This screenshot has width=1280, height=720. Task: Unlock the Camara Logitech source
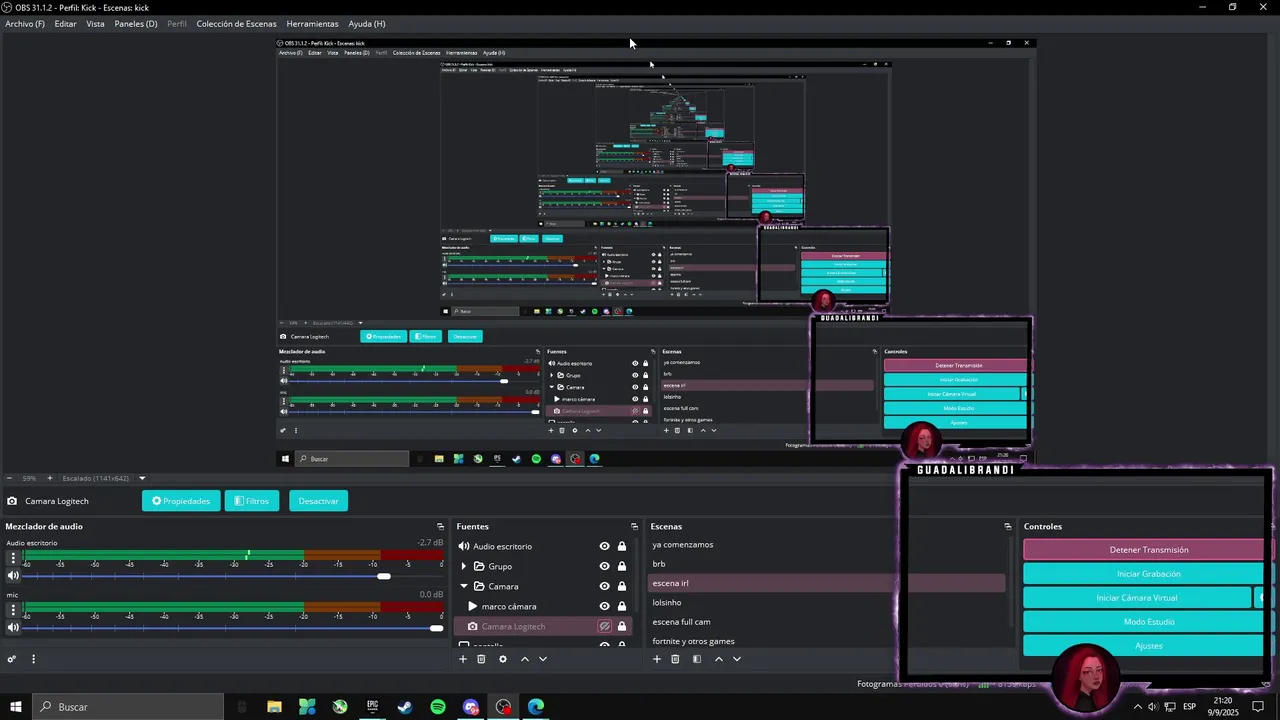622,626
